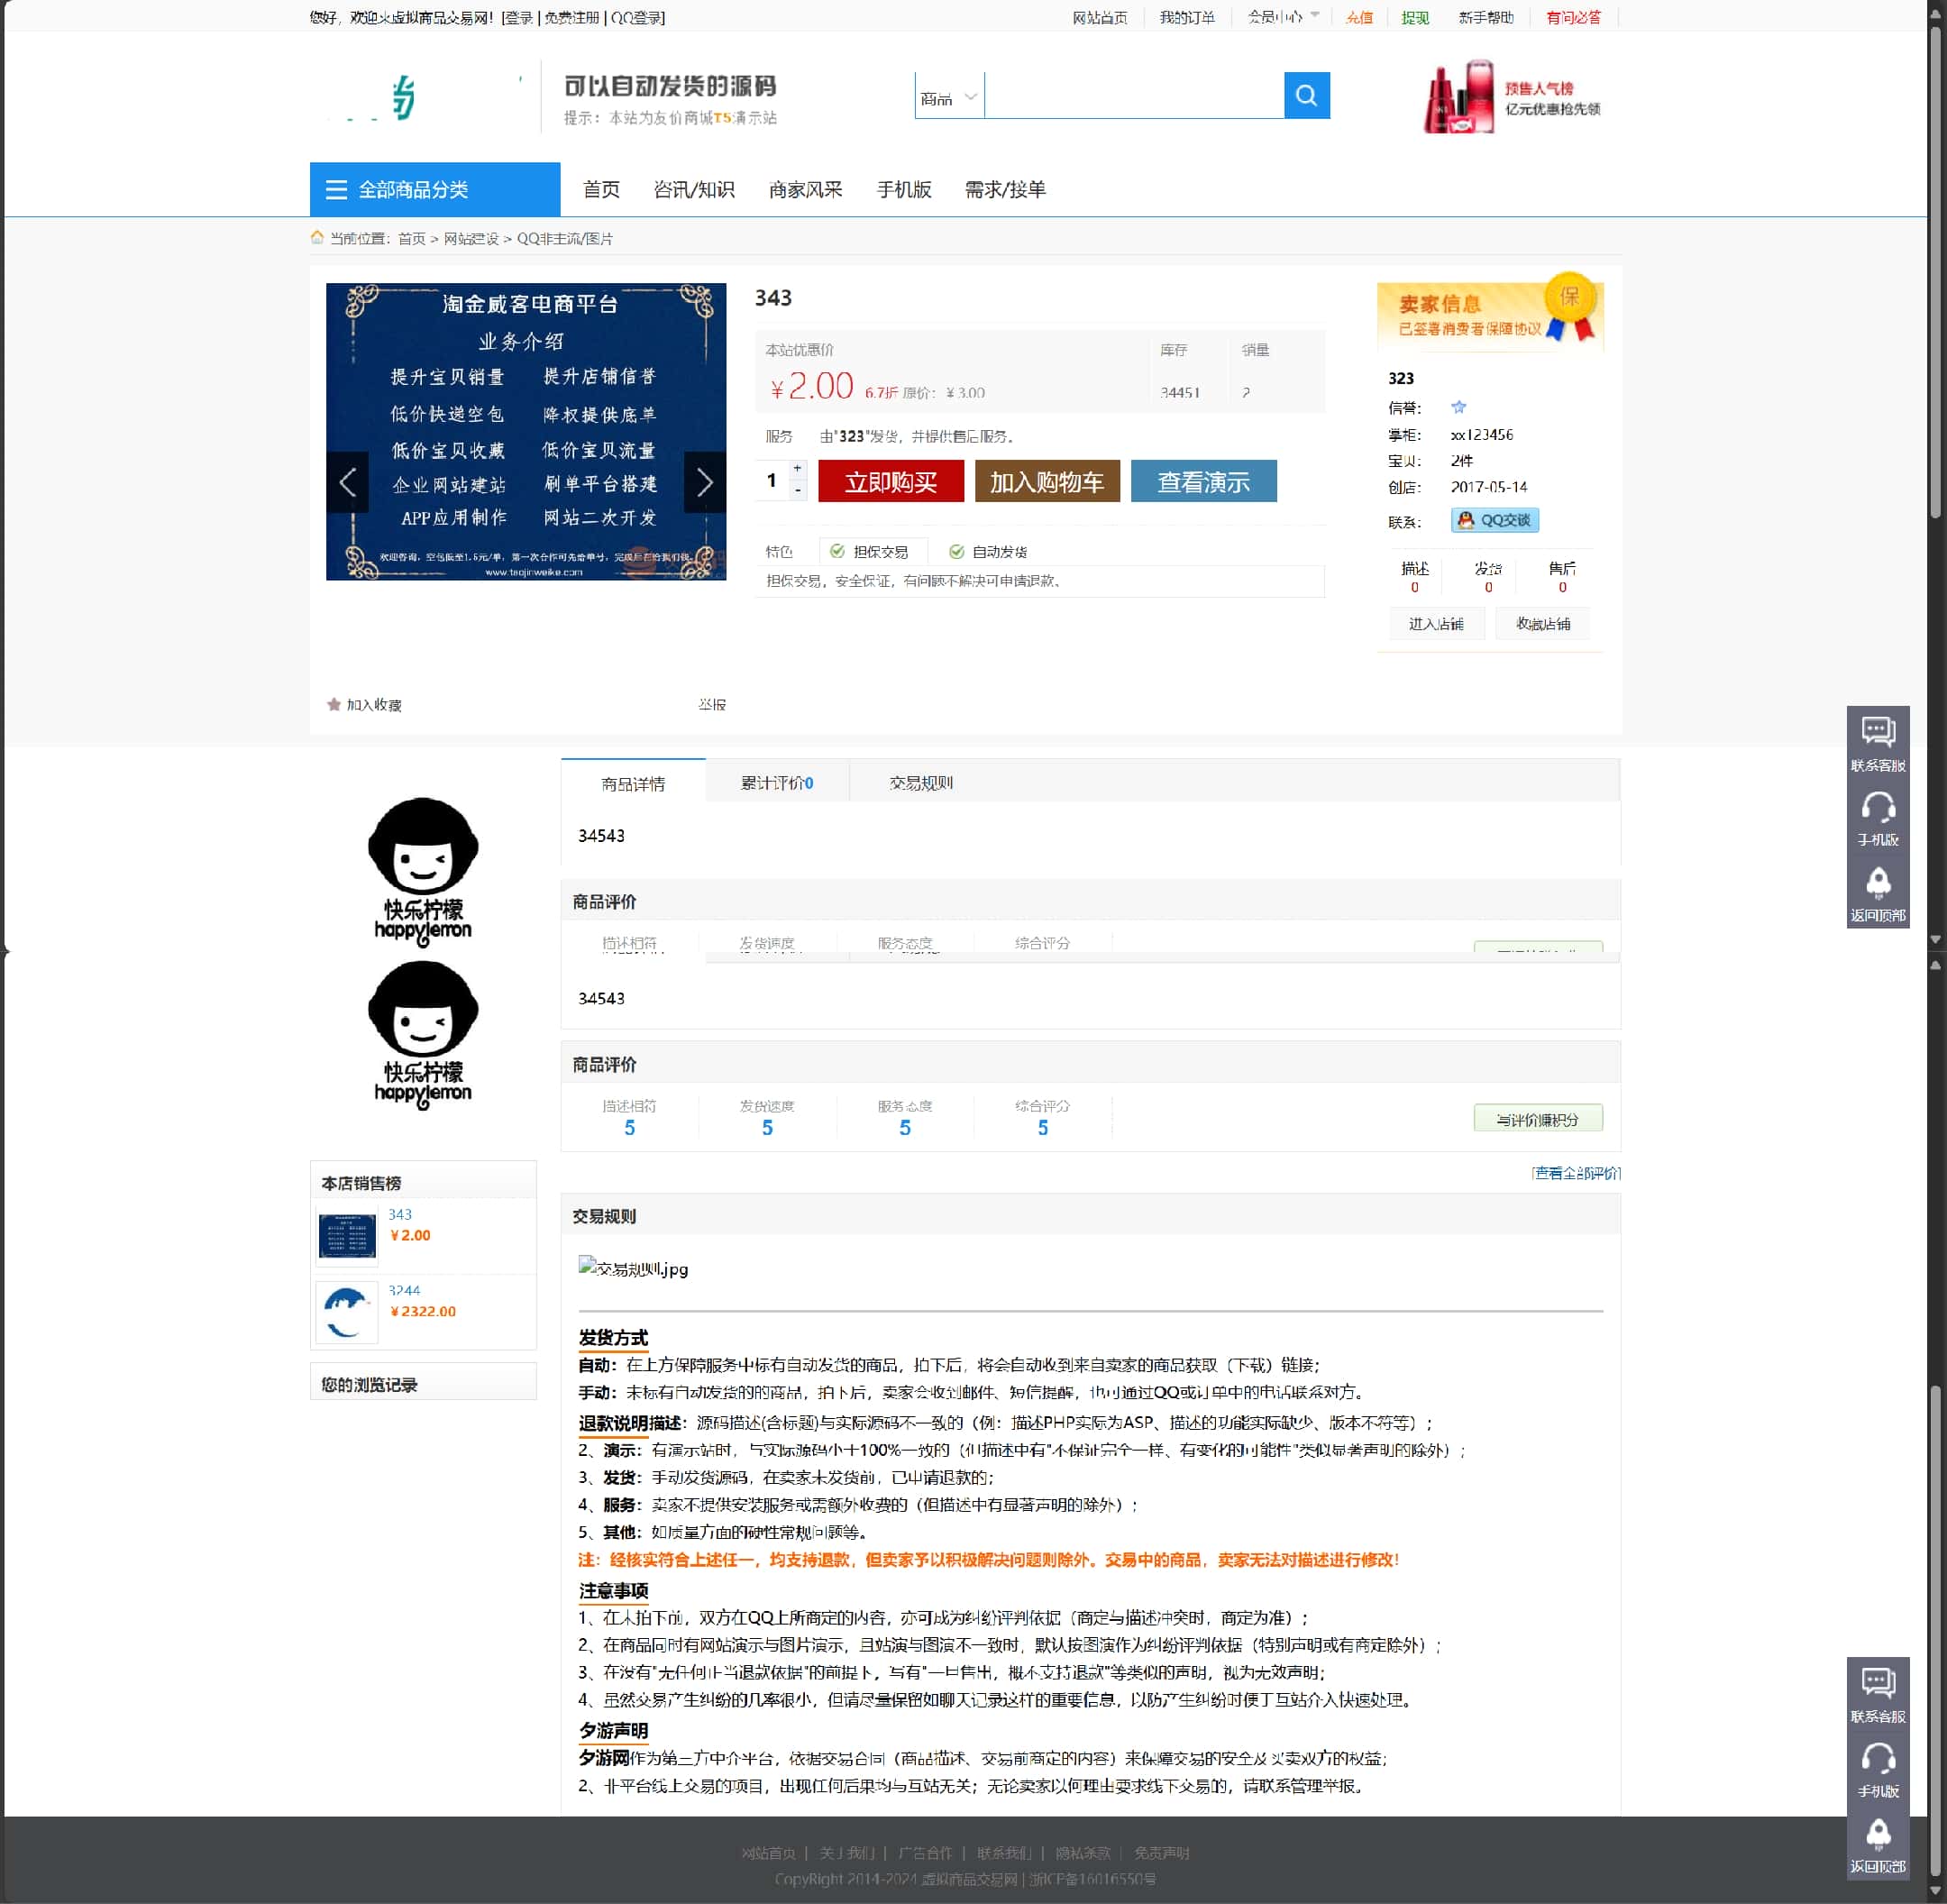The width and height of the screenshot is (1947, 1904).
Task: Click the 立即购买 buy button
Action: click(x=890, y=481)
